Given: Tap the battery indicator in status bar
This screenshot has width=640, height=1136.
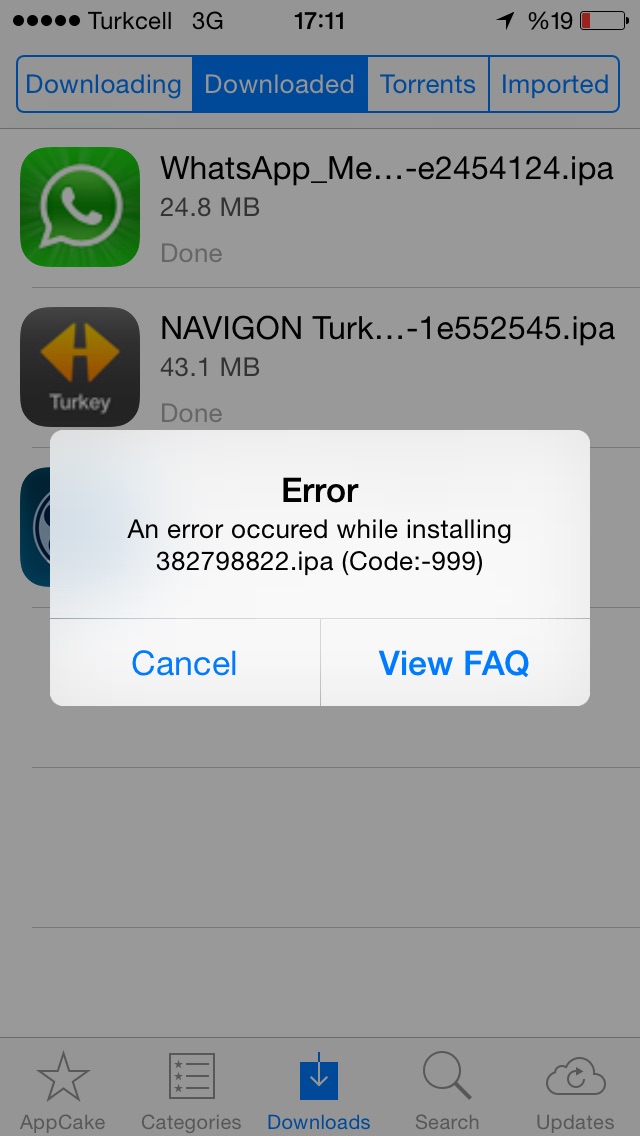Looking at the screenshot, I should [x=604, y=21].
